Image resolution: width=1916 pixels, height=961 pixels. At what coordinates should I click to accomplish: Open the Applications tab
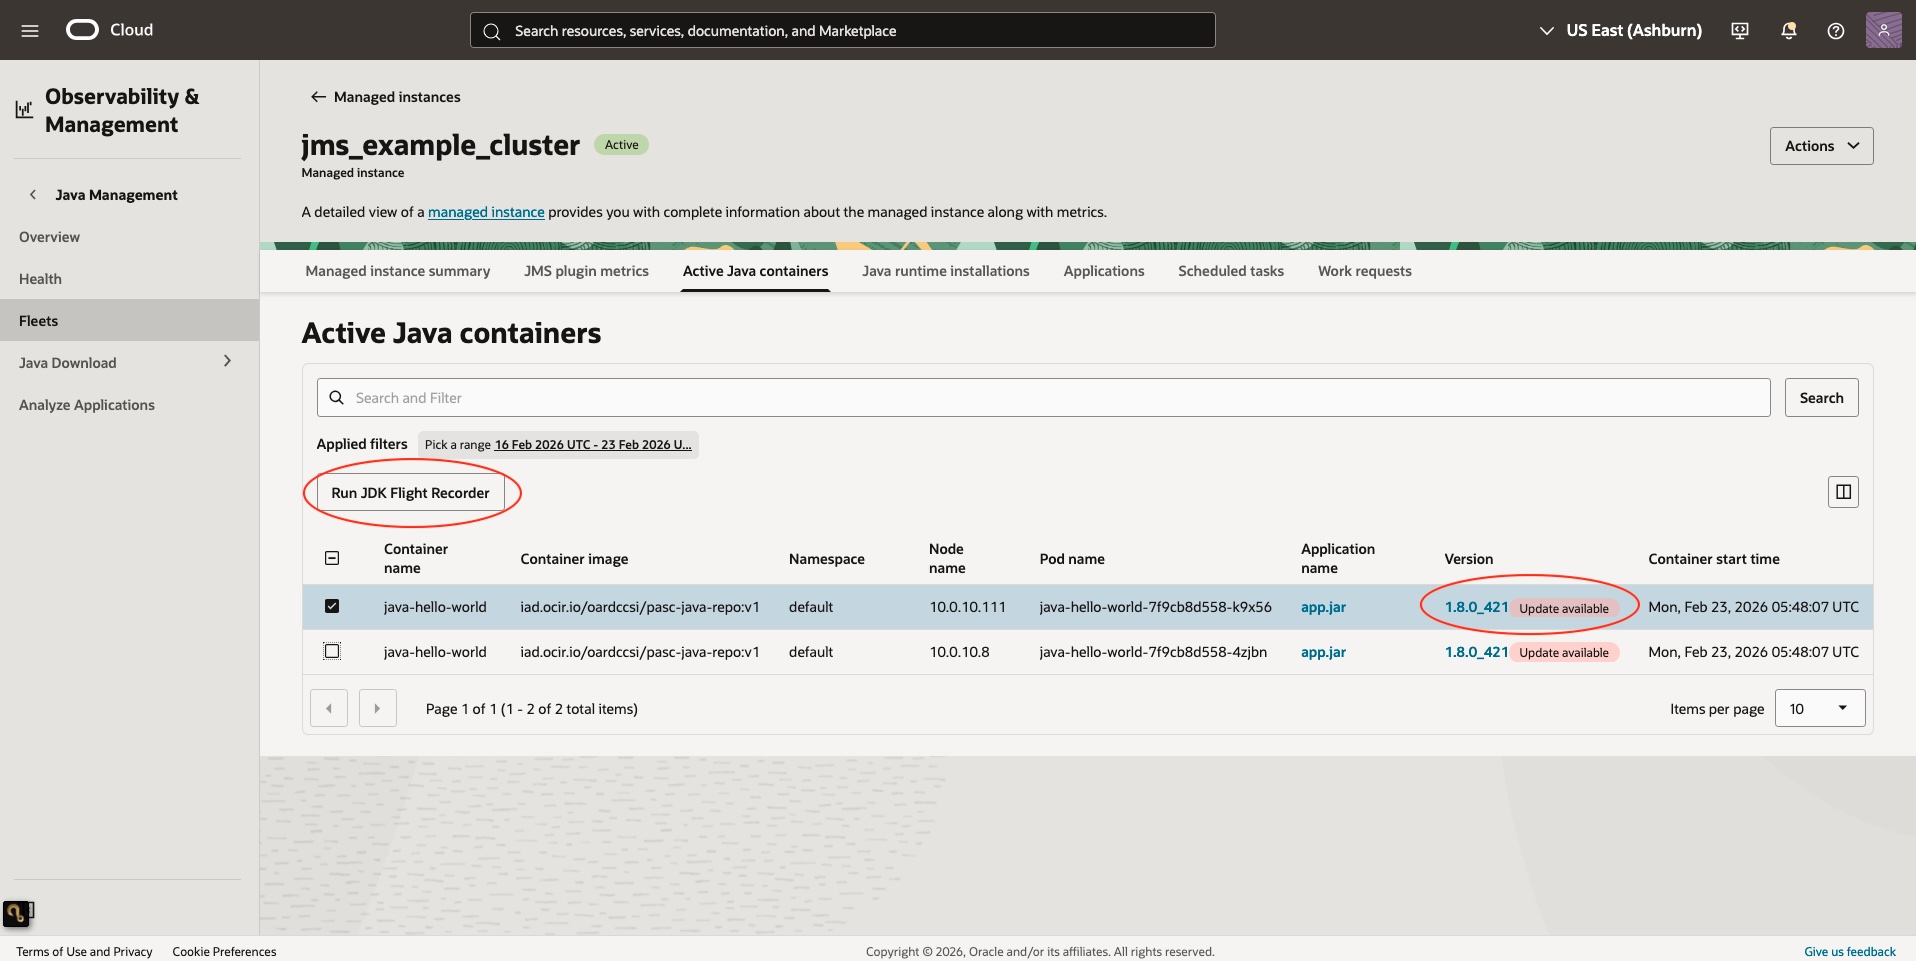click(x=1103, y=271)
